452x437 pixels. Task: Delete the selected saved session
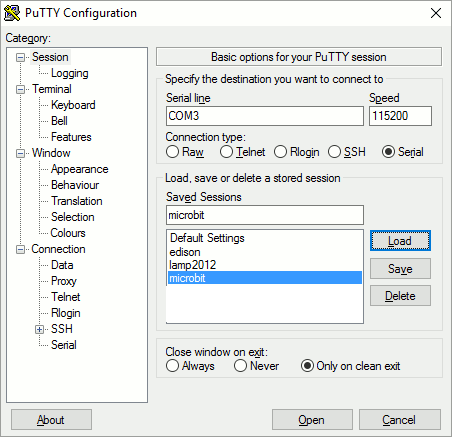click(400, 296)
